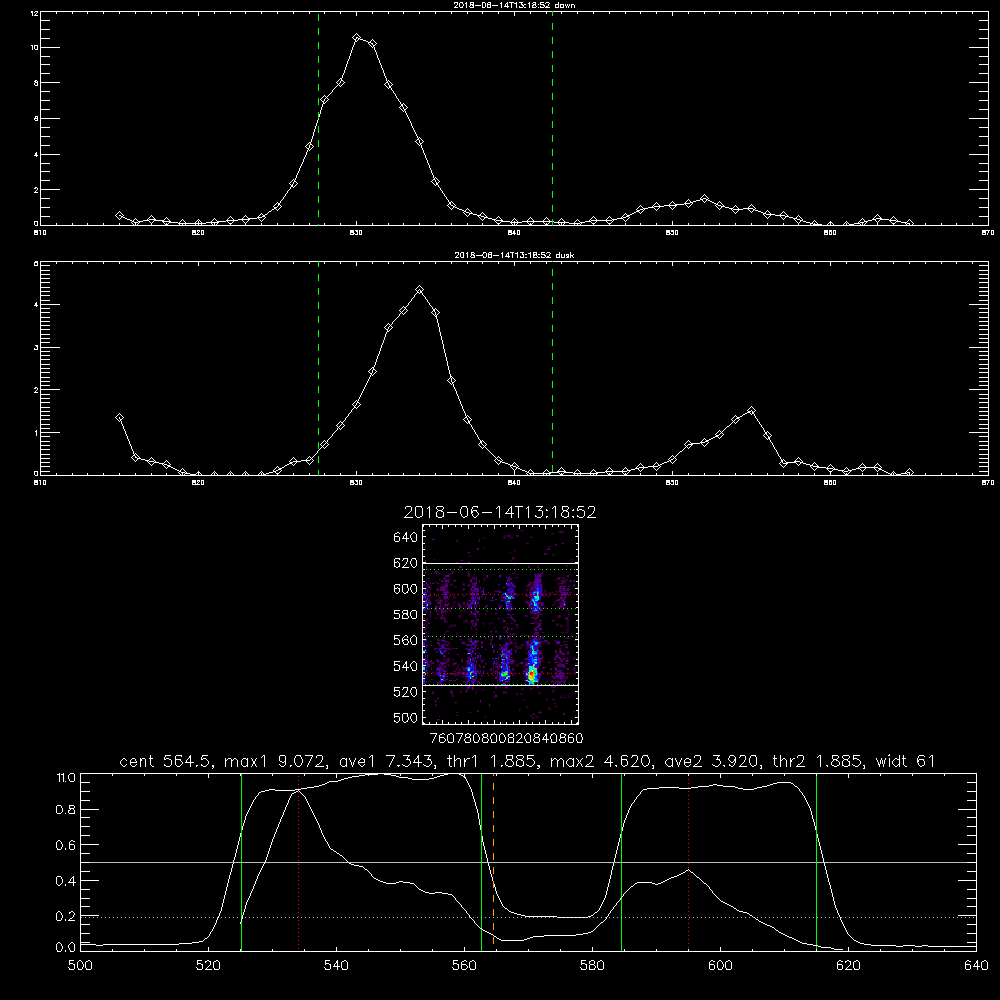Viewport: 1000px width, 1000px height.
Task: Click the heatmap y-axis label 580
Action: 405,615
